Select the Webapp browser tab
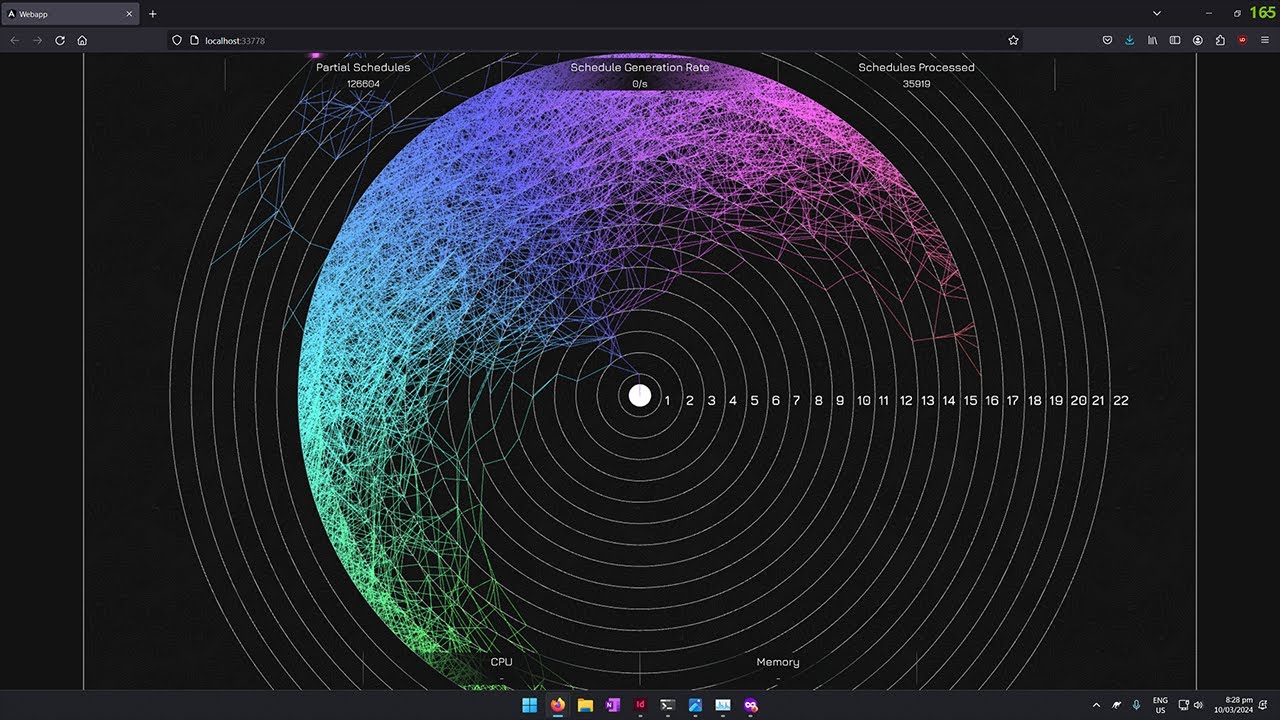The height and width of the screenshot is (720, 1280). (70, 14)
